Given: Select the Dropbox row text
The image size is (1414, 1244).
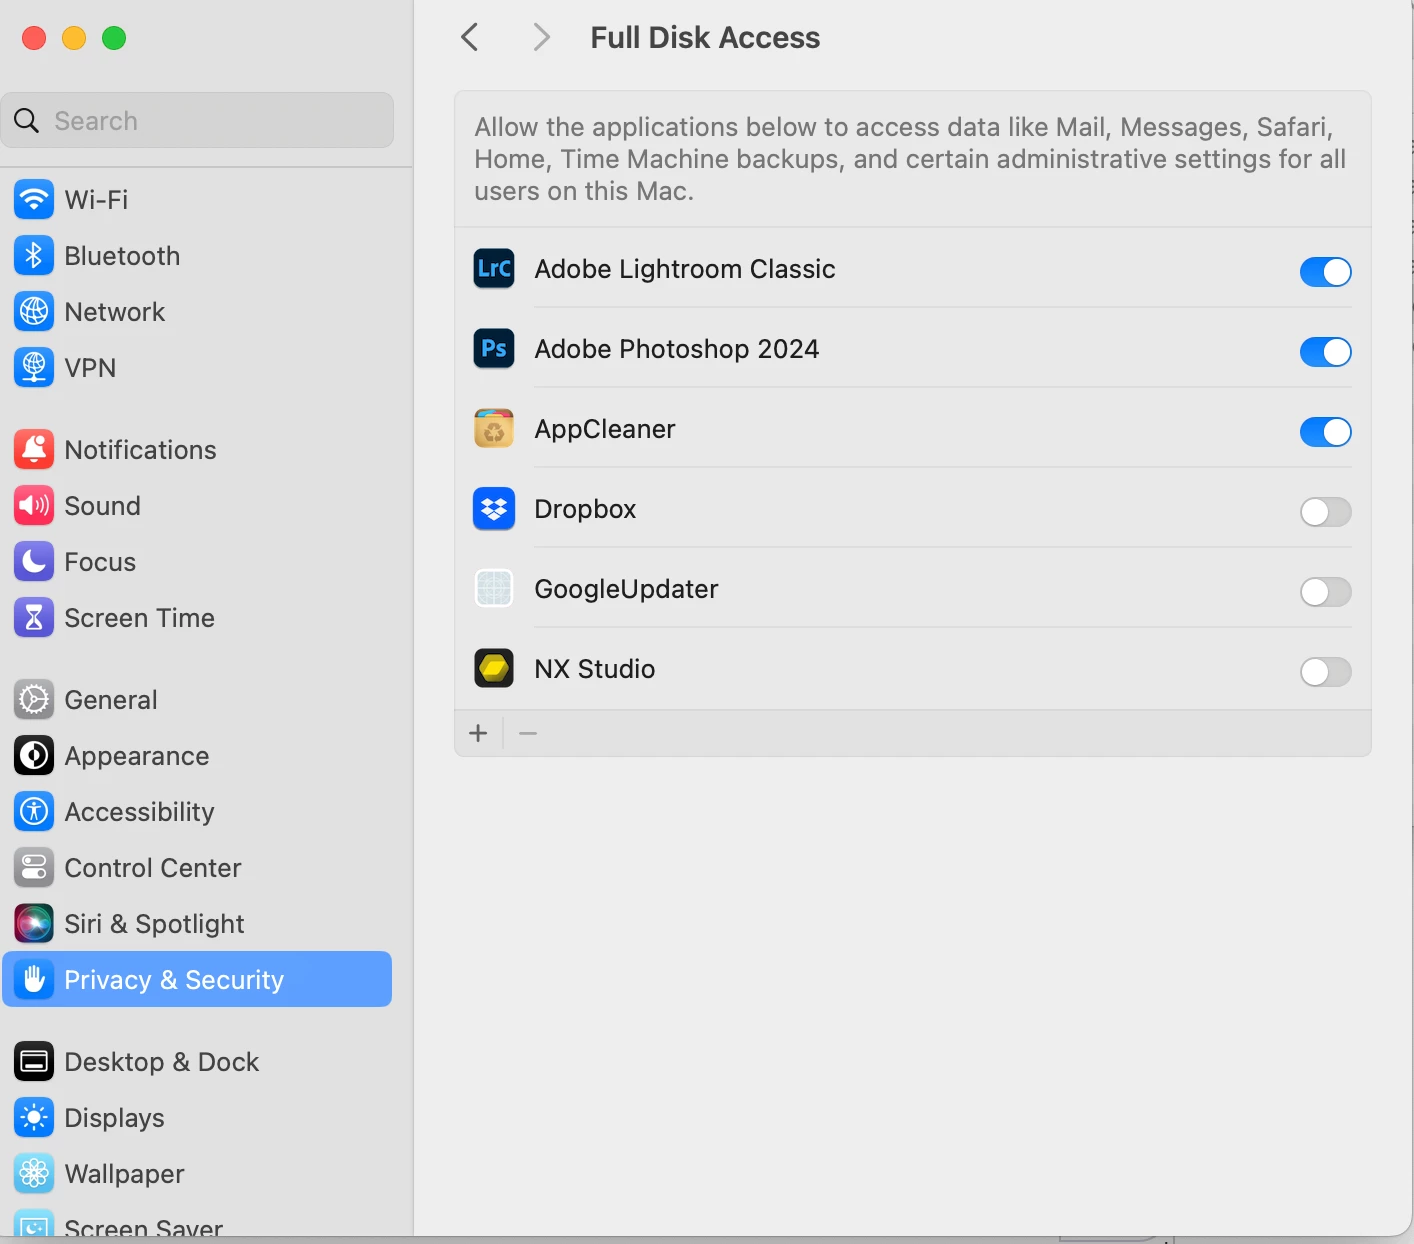Looking at the screenshot, I should pyautogui.click(x=585, y=509).
